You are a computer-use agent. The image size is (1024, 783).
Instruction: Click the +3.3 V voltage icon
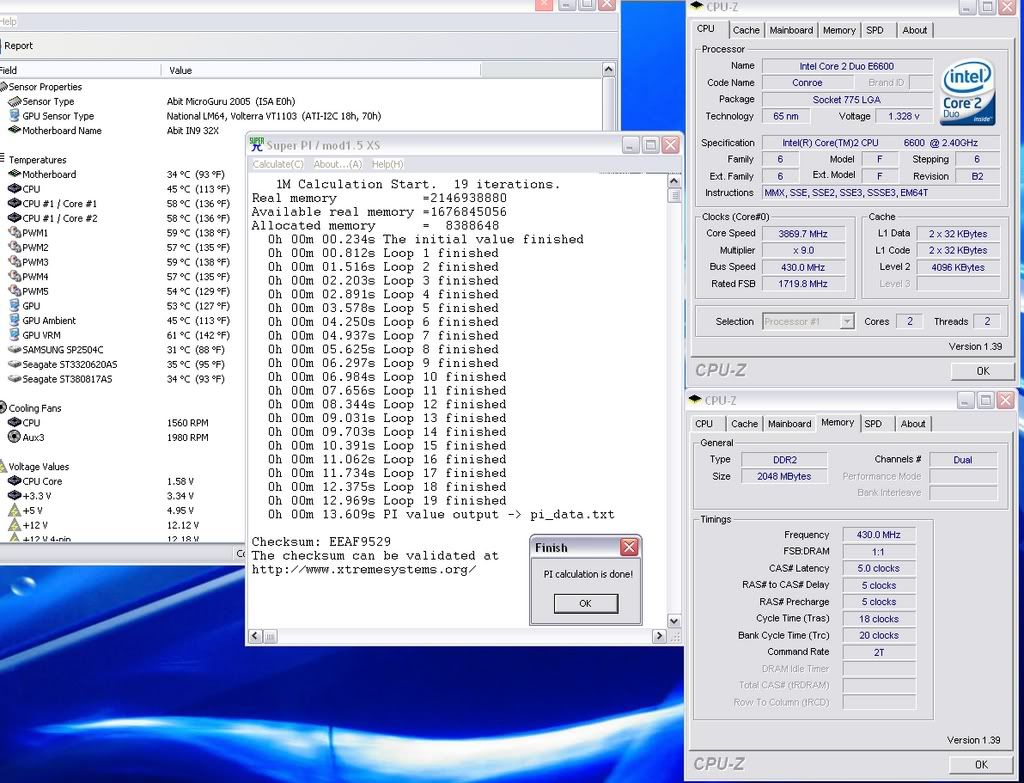(x=14, y=496)
